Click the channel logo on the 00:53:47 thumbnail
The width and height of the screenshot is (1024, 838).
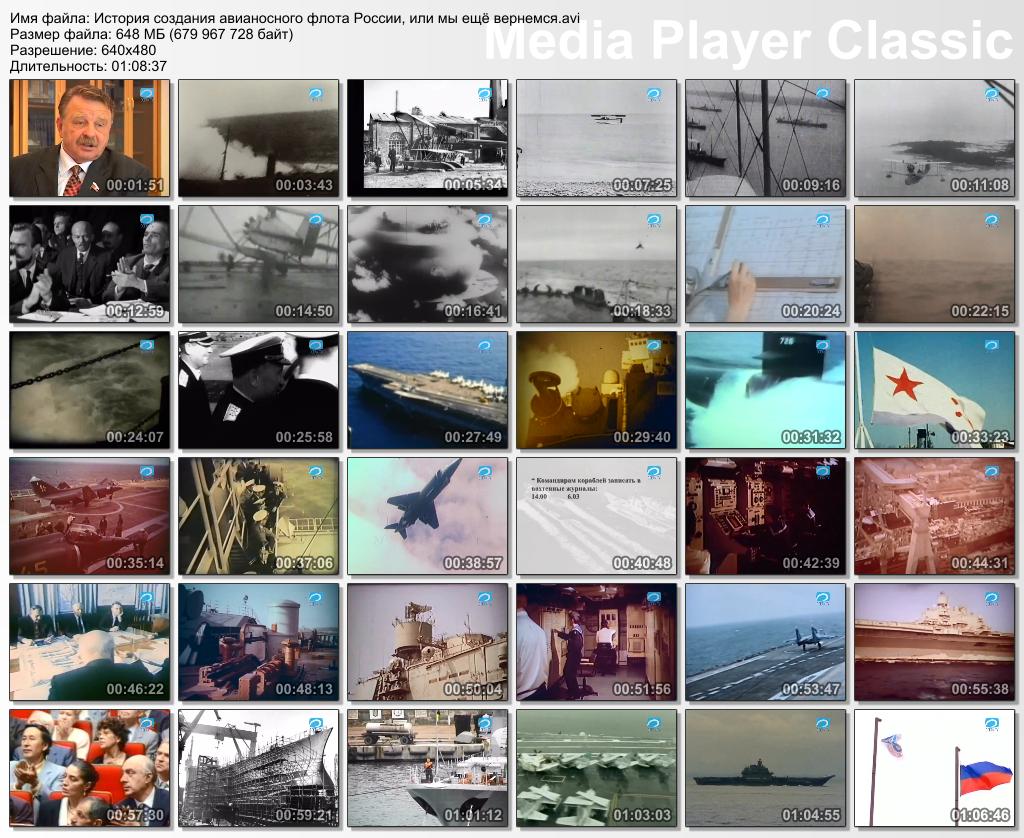point(823,598)
